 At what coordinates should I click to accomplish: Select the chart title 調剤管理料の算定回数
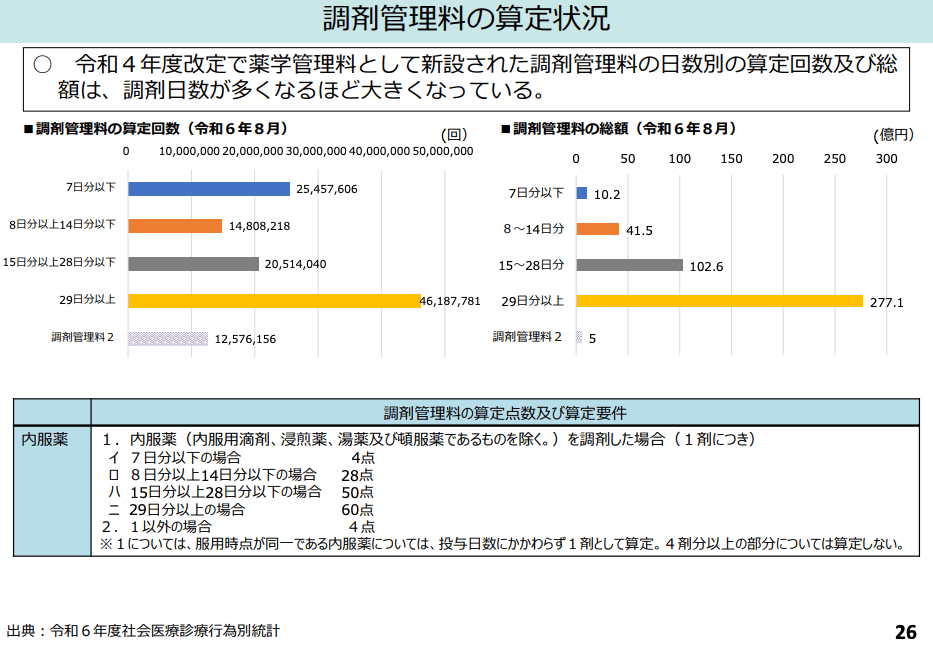(155, 128)
